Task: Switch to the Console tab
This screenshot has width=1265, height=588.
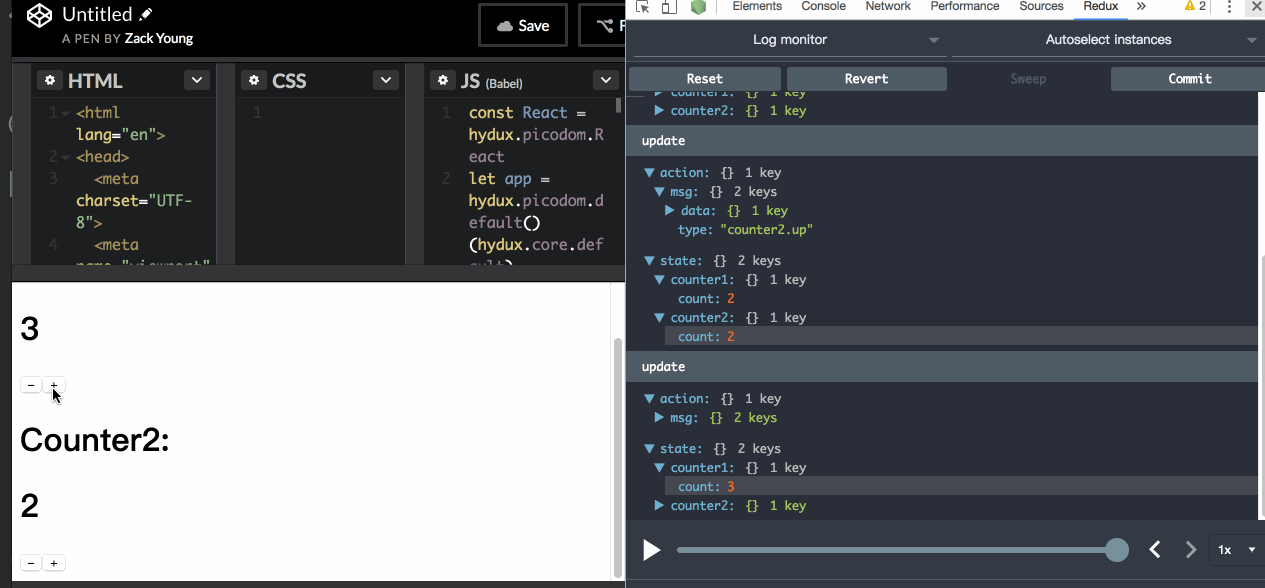Action: pos(823,7)
